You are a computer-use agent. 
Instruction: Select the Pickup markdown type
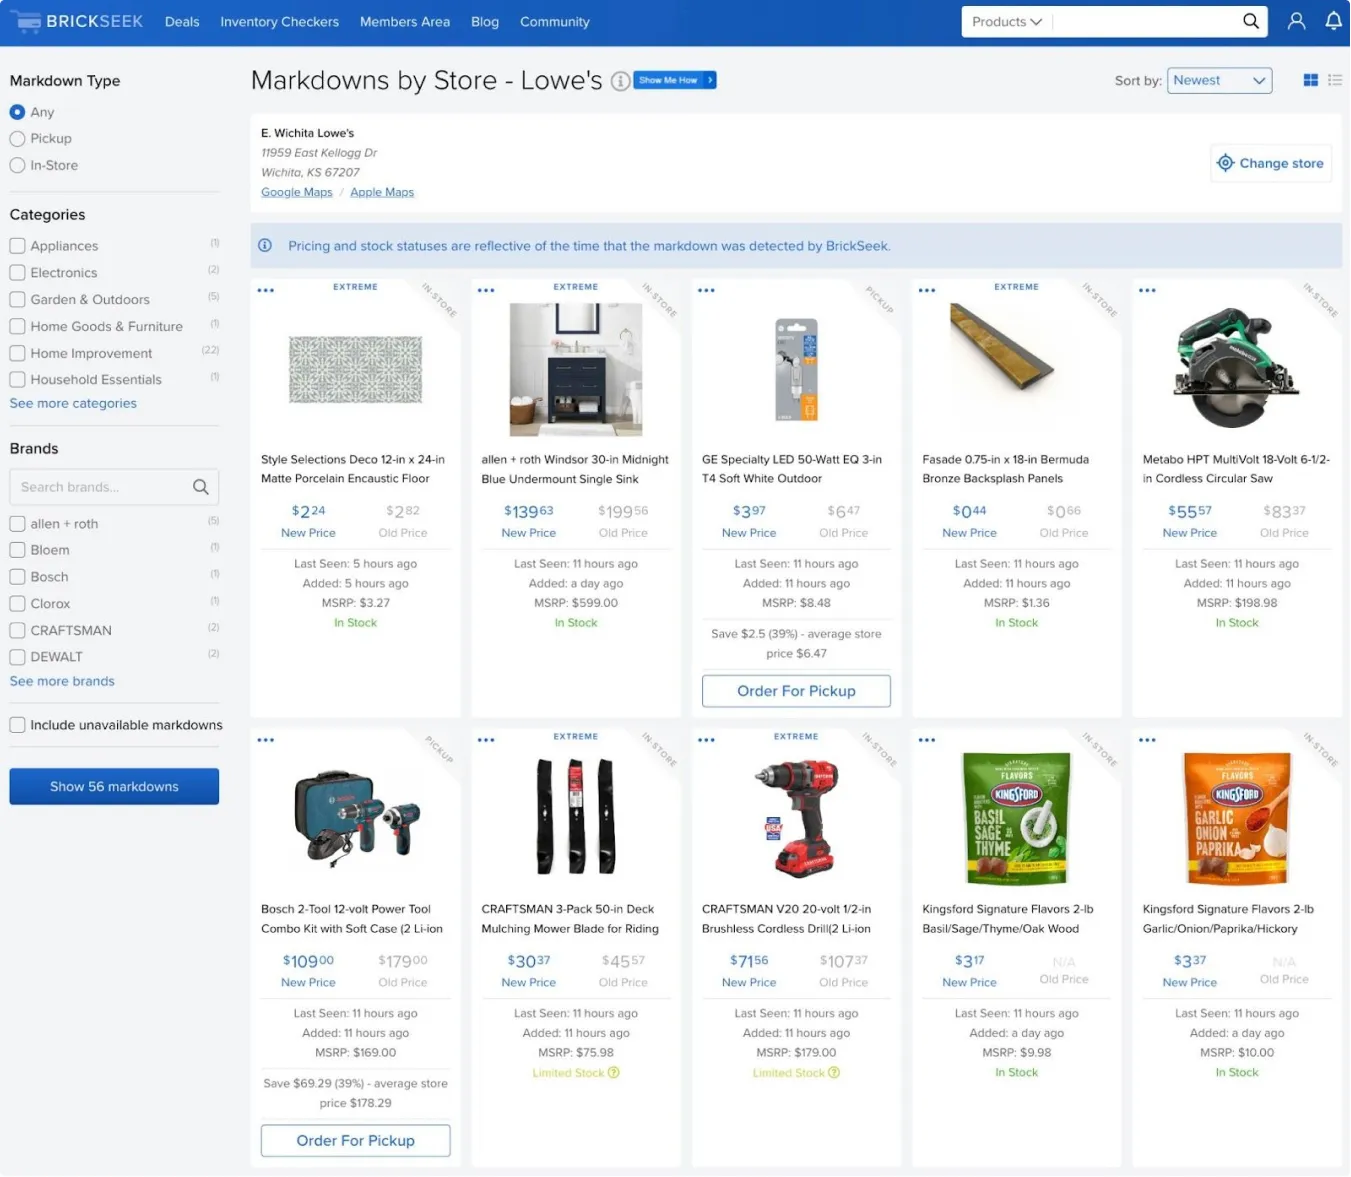pos(17,139)
